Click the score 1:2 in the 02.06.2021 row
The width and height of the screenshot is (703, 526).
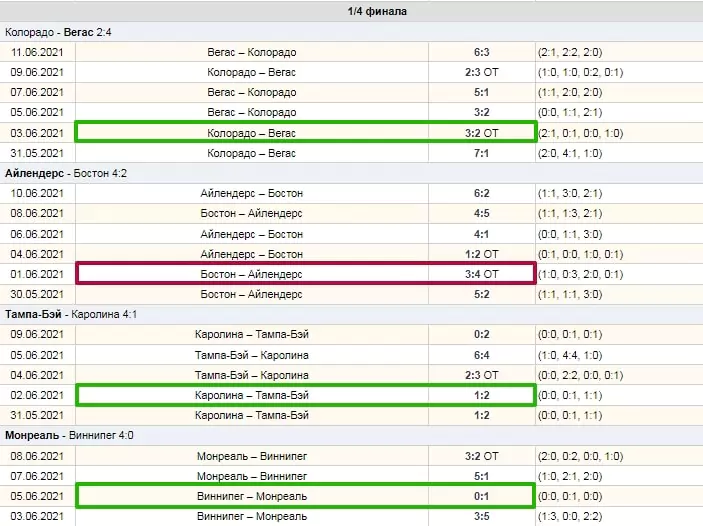point(482,395)
